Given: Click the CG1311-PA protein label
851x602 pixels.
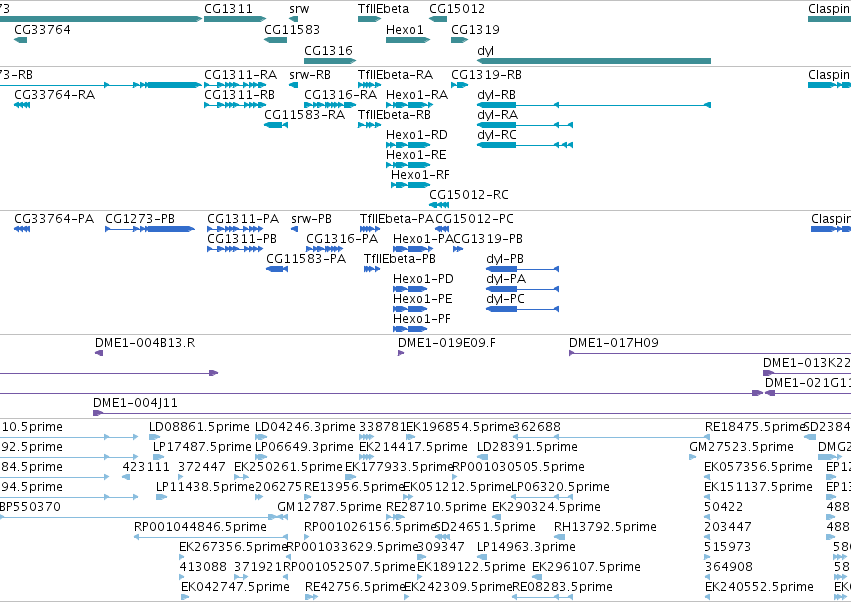Looking at the screenshot, I should pyautogui.click(x=243, y=219).
